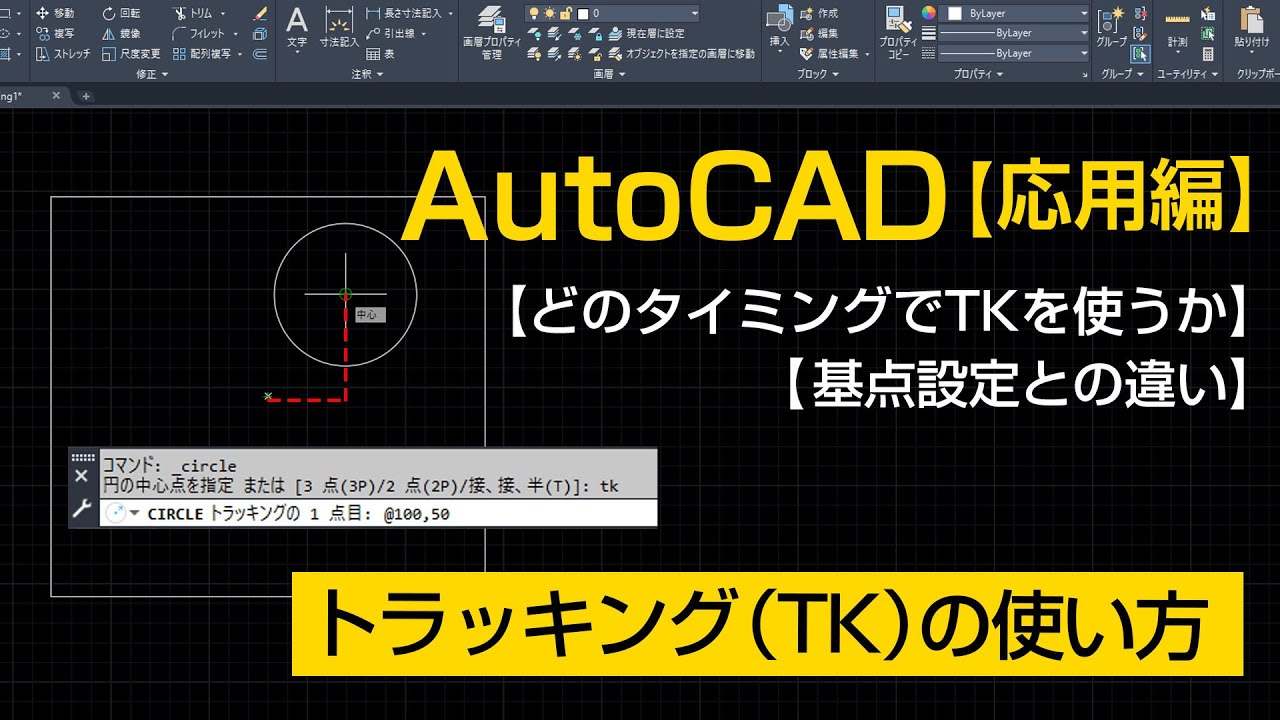Viewport: 1280px width, 720px height.
Task: Select the Move (移動) tool
Action: [x=55, y=14]
